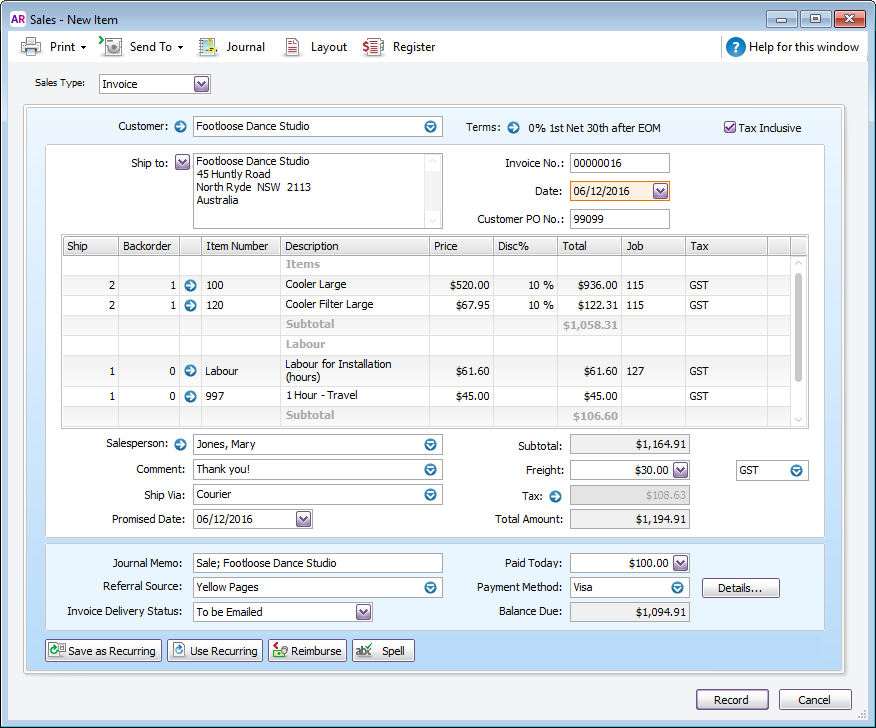The image size is (876, 728).
Task: Click the Use Recurring button
Action: [x=215, y=650]
